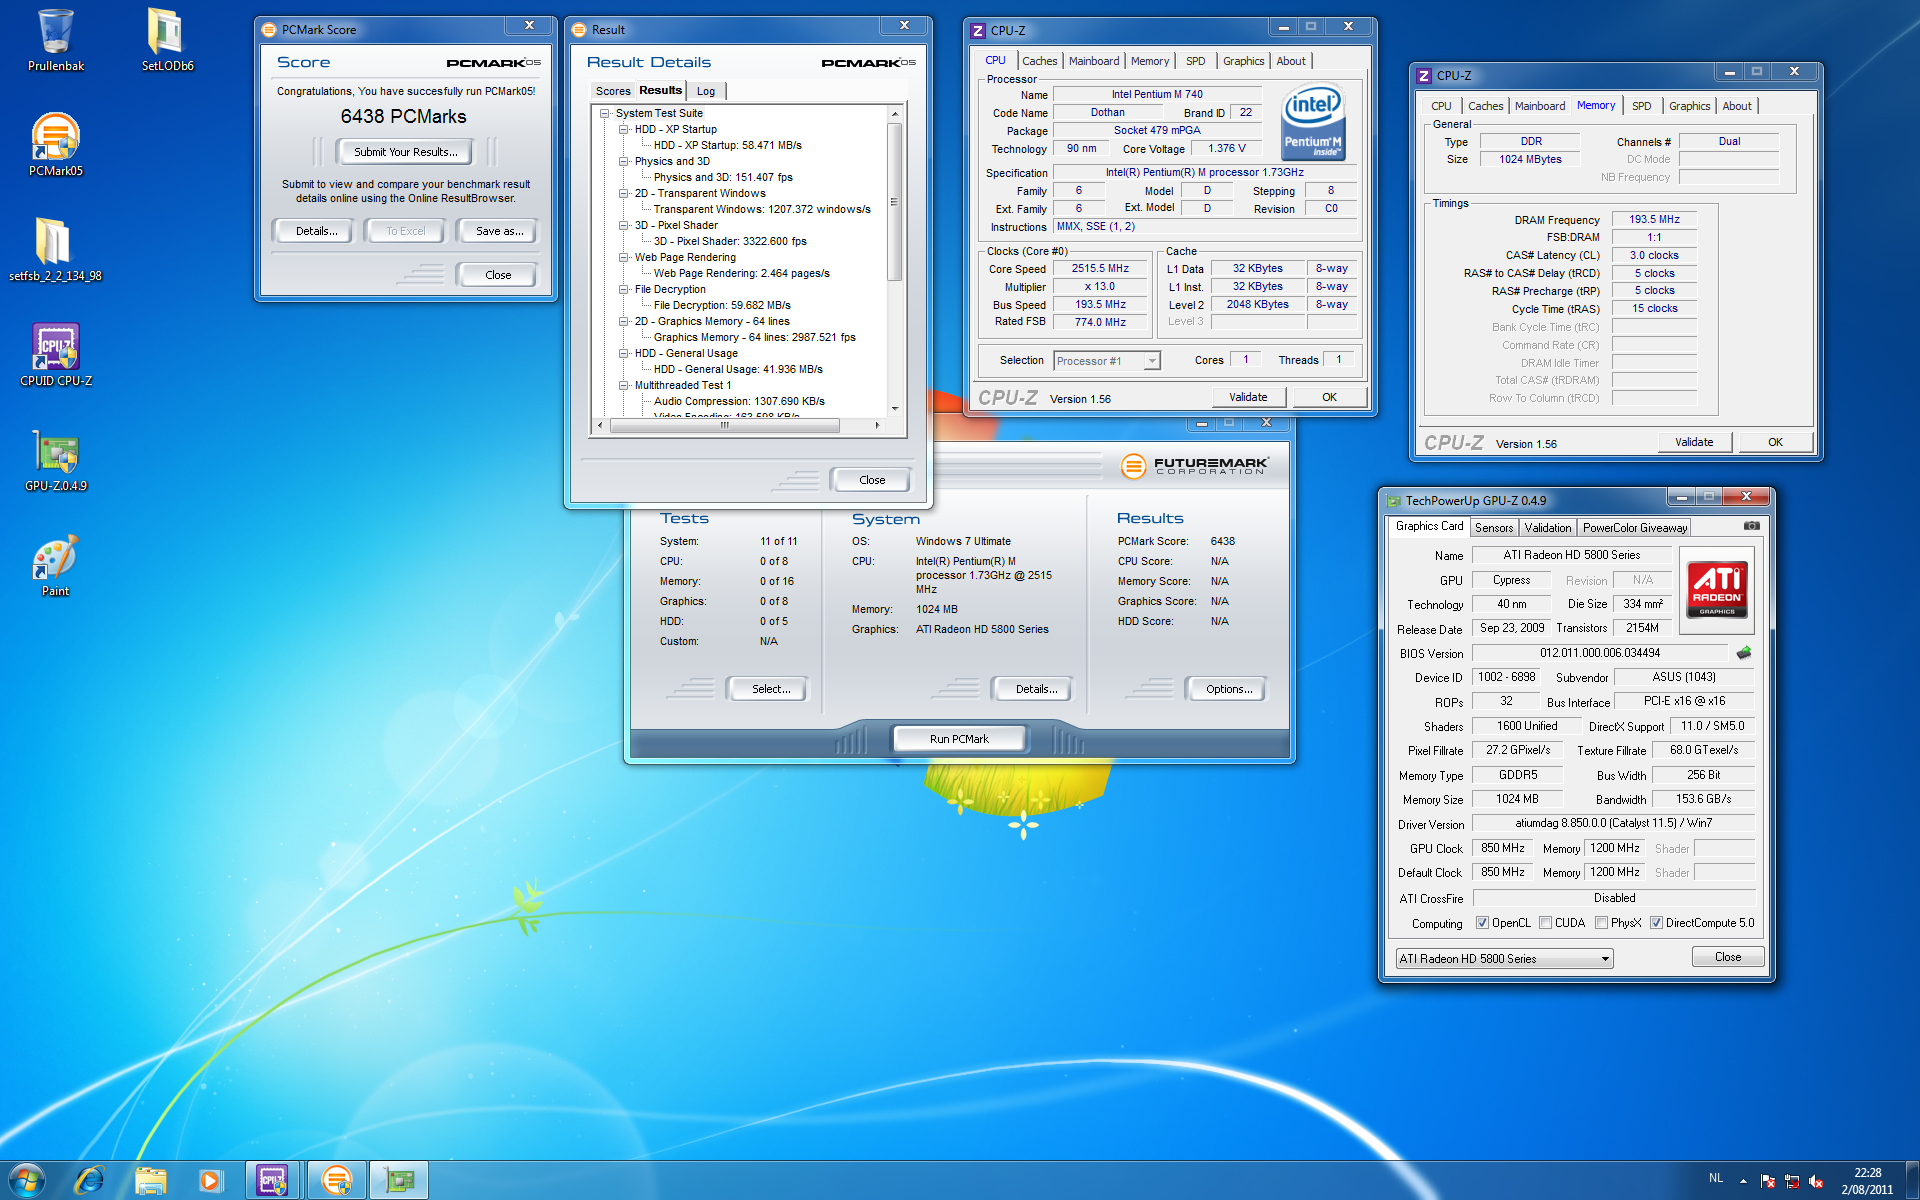
Task: Click the horizontal scrollbar thumb in results tree
Action: 725,425
